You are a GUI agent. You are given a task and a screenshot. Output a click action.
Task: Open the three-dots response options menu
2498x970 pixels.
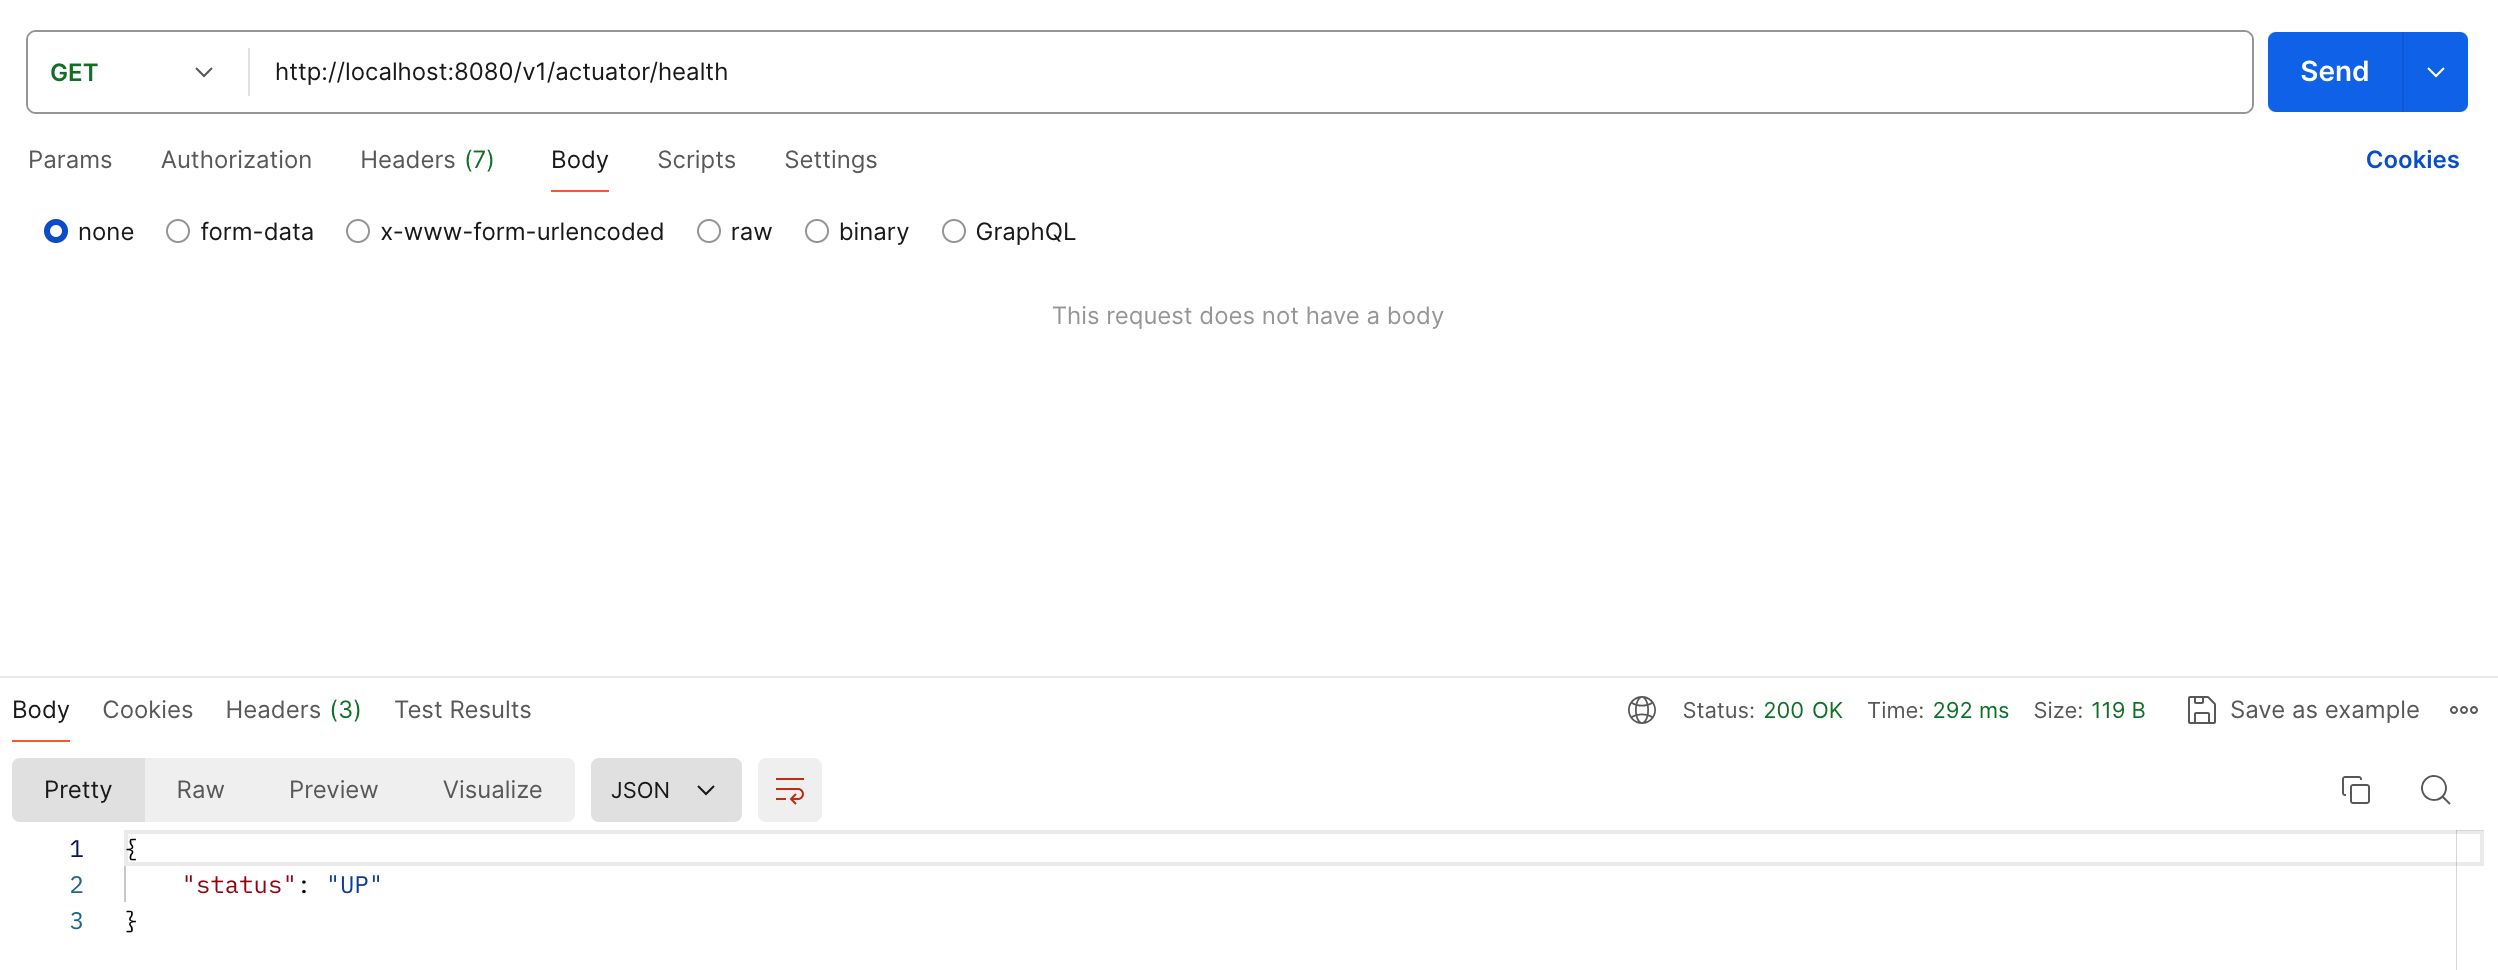[x=2463, y=710]
